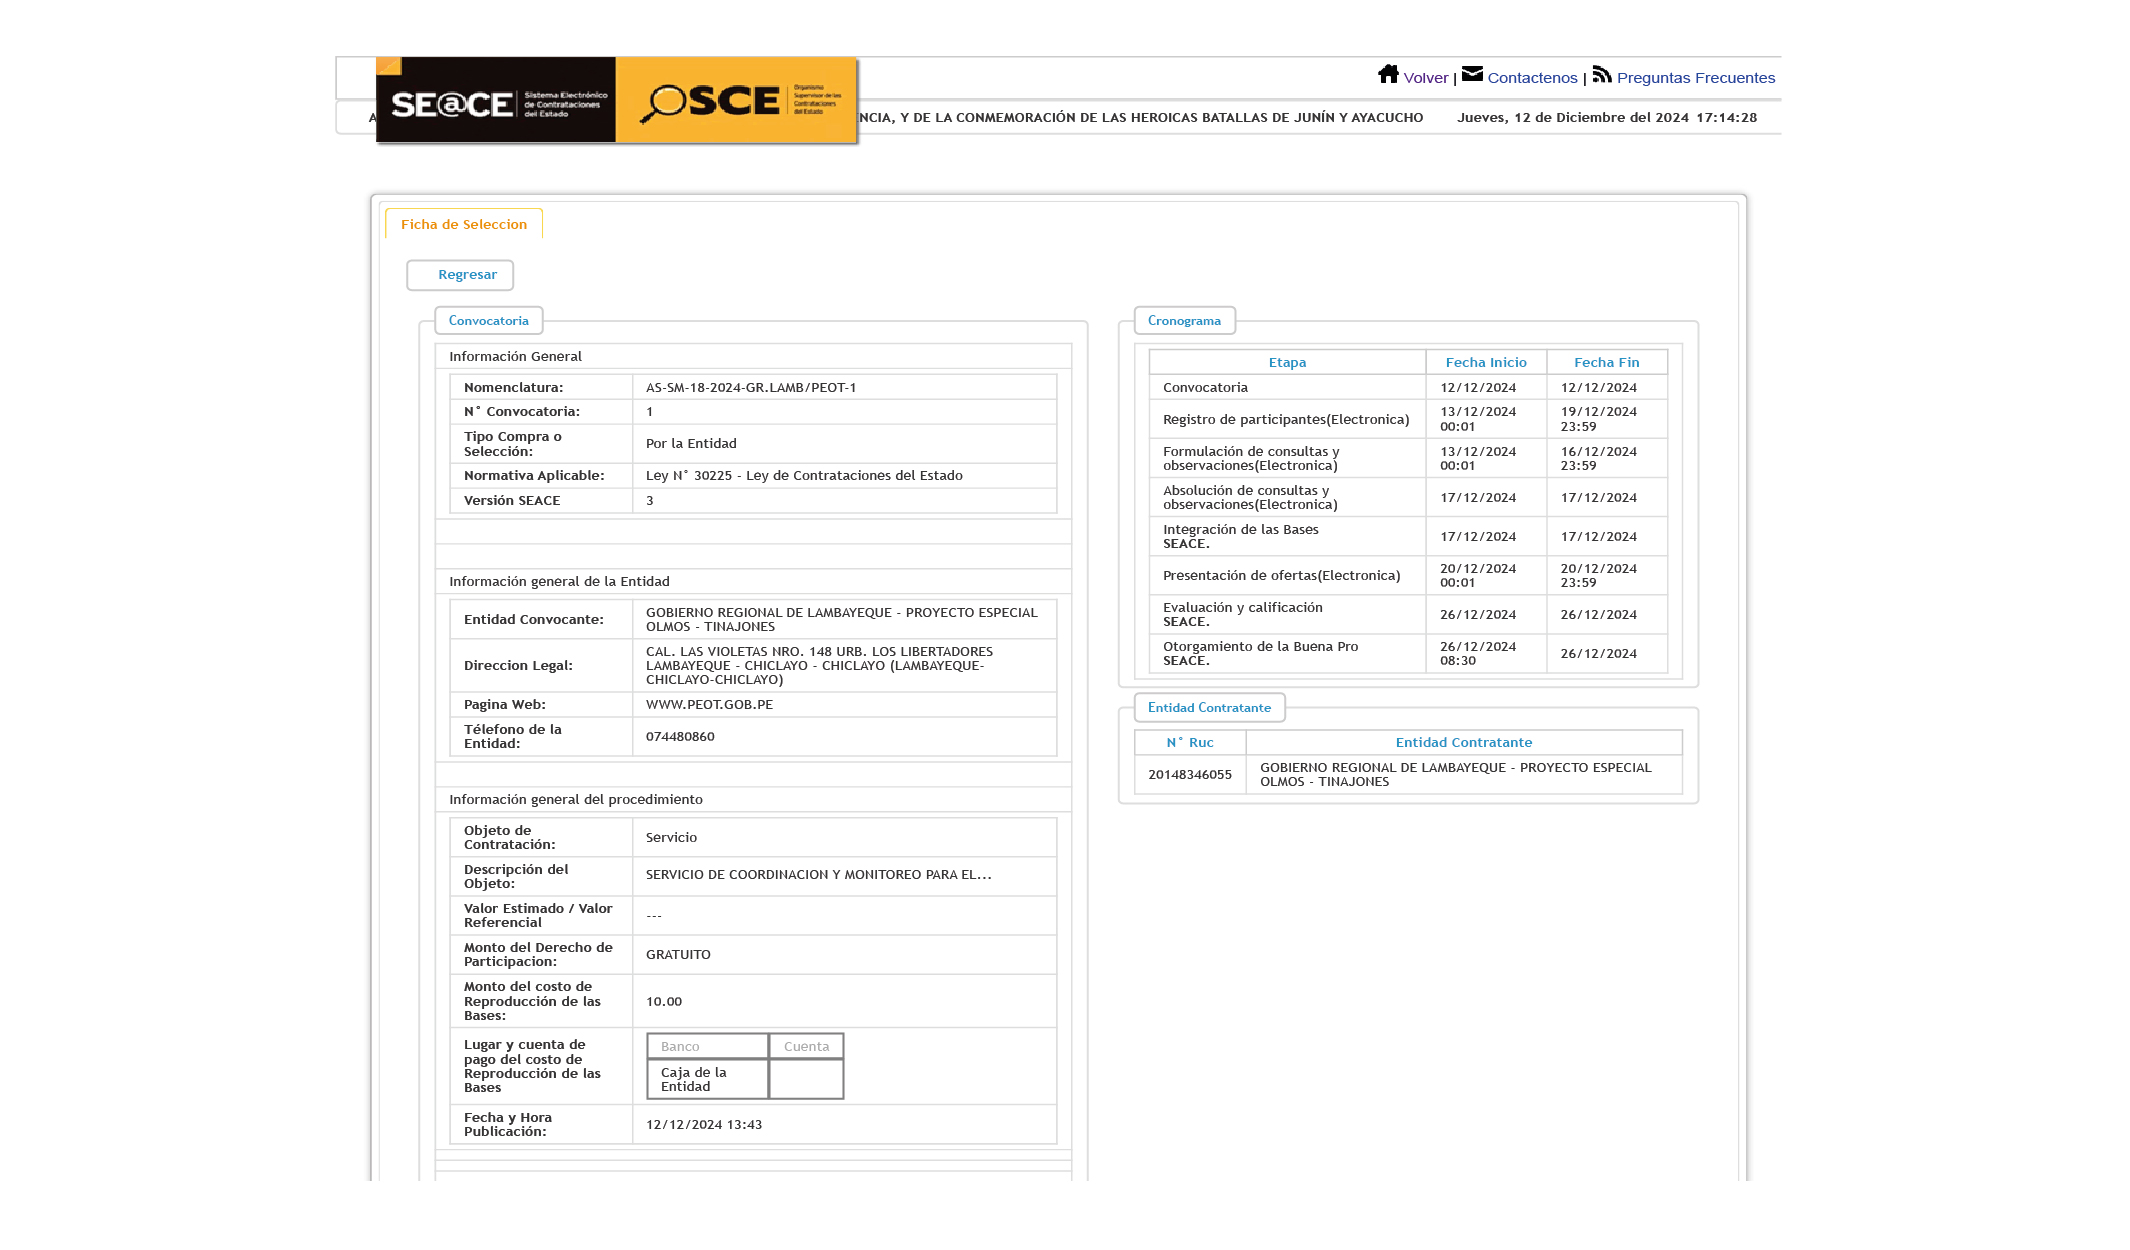Screen dimensions: 2130x1250
Task: Click the Información General heading
Action: (x=515, y=357)
